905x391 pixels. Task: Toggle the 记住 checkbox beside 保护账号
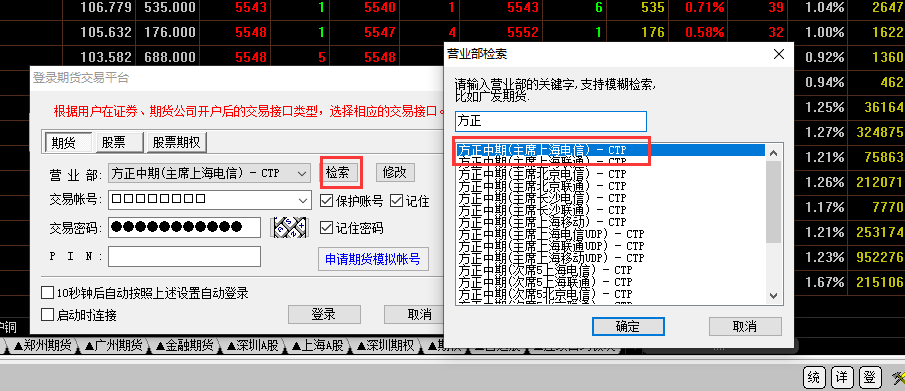click(x=396, y=200)
